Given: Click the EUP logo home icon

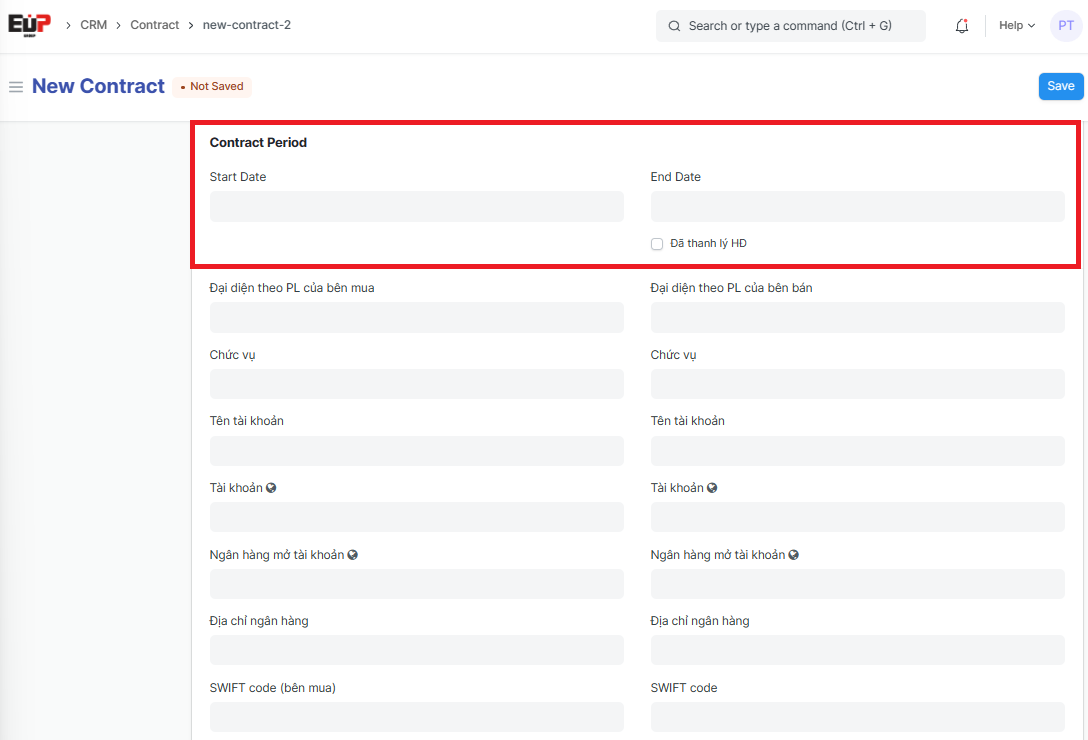Looking at the screenshot, I should tap(29, 25).
